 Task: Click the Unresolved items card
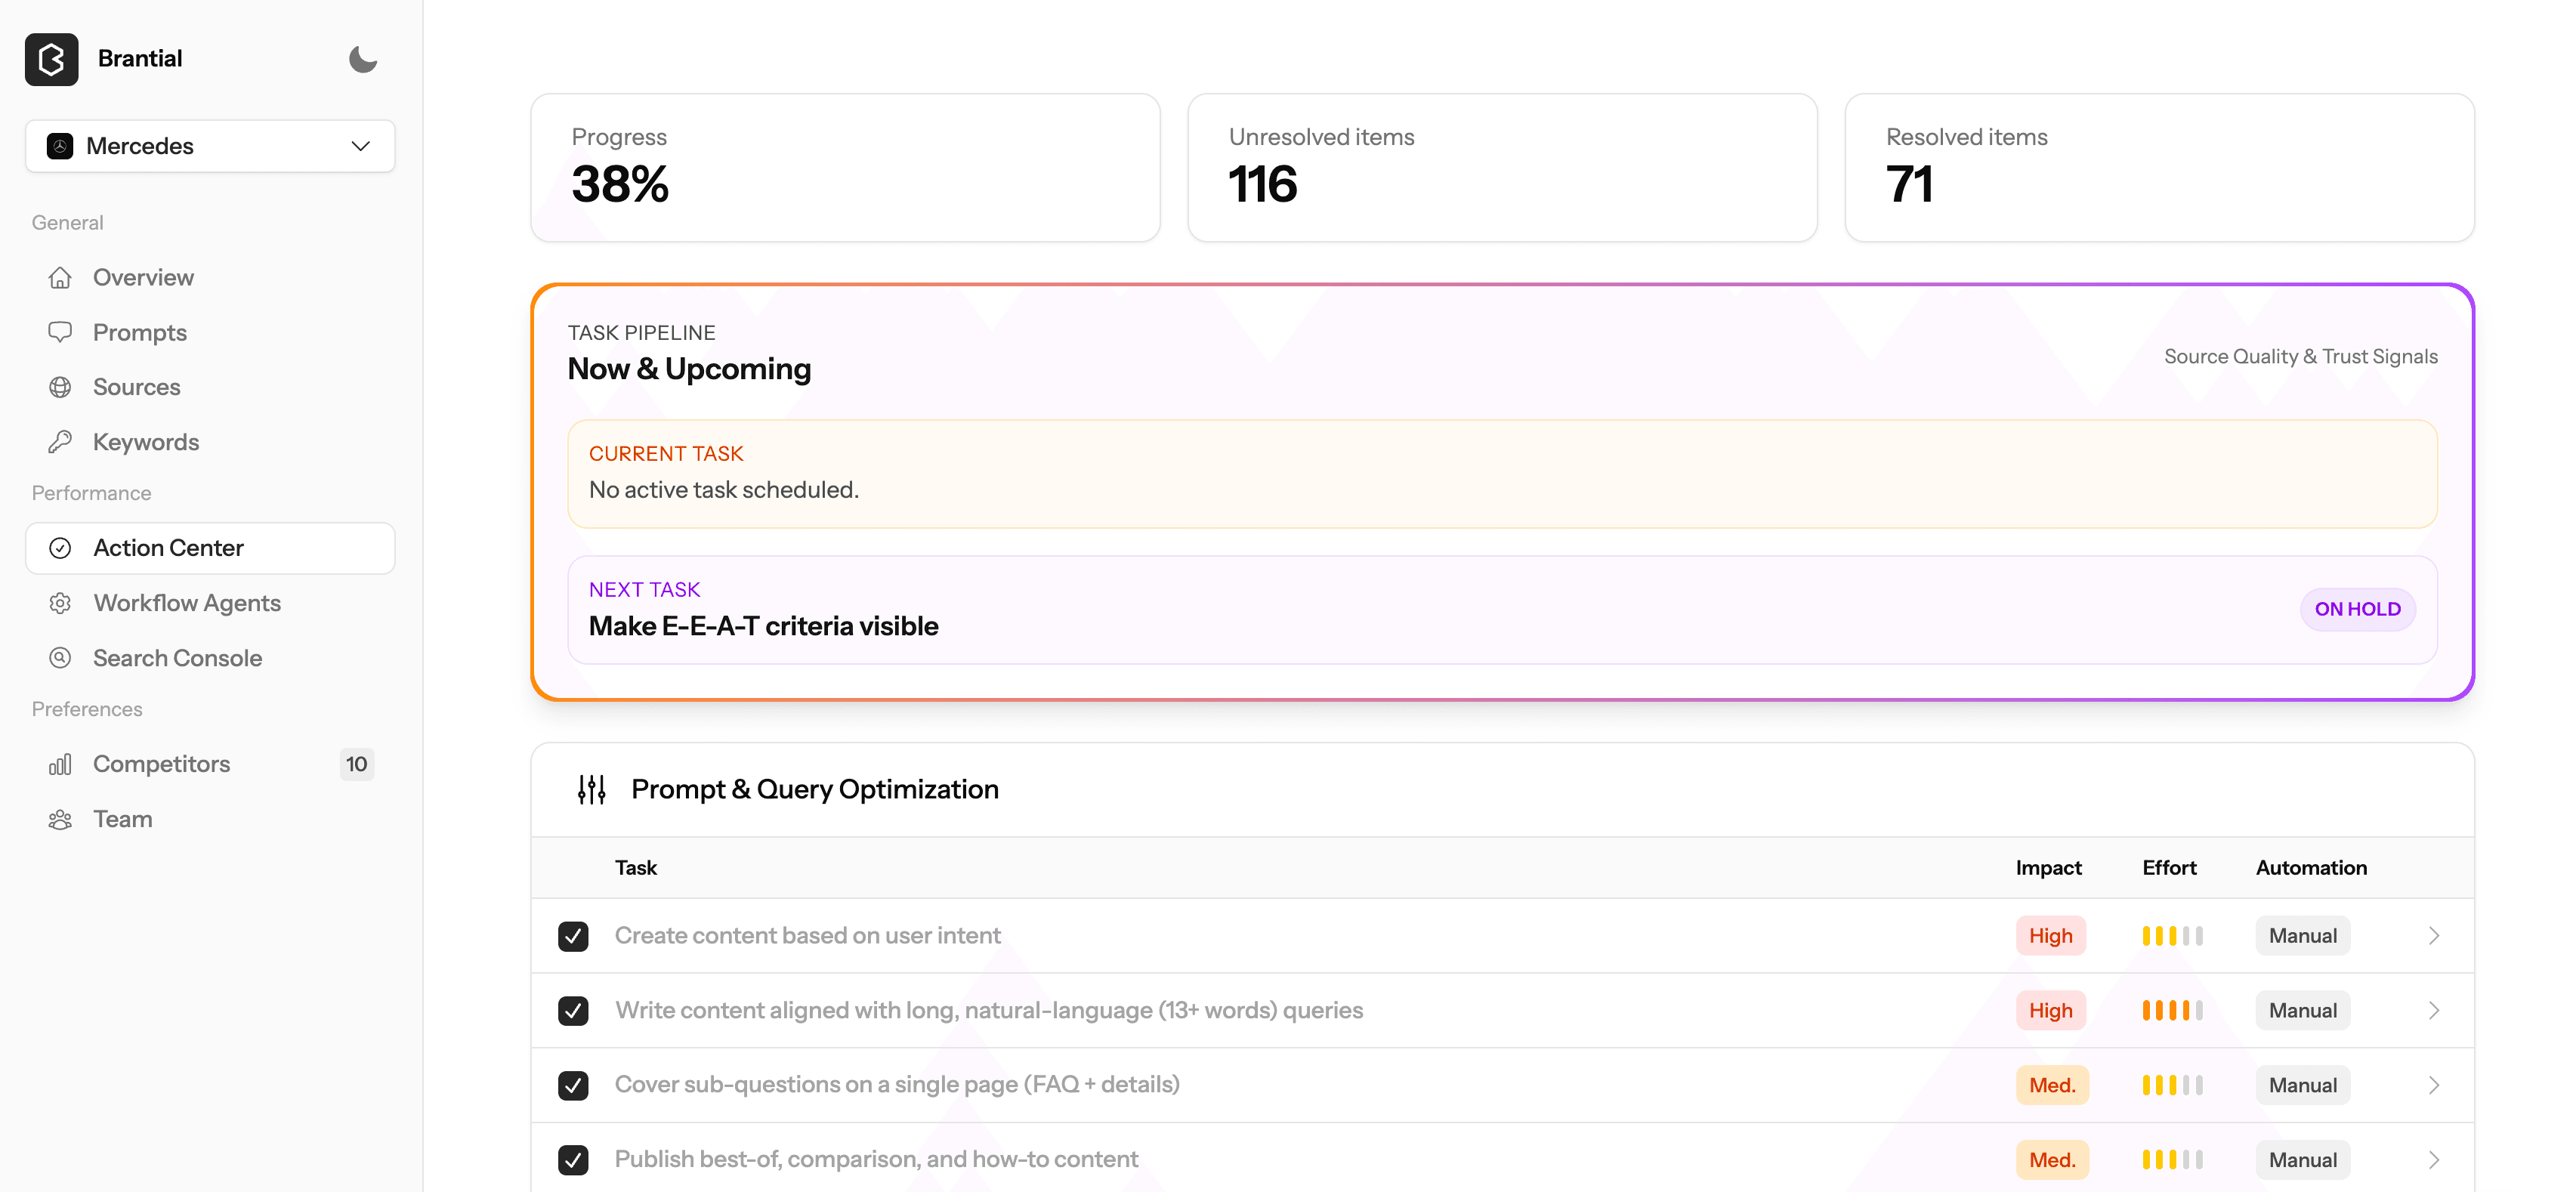pyautogui.click(x=1501, y=167)
